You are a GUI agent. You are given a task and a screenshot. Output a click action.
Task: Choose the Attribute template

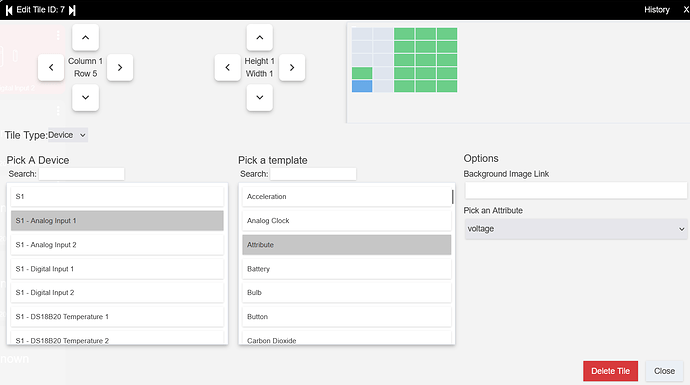[x=347, y=245]
